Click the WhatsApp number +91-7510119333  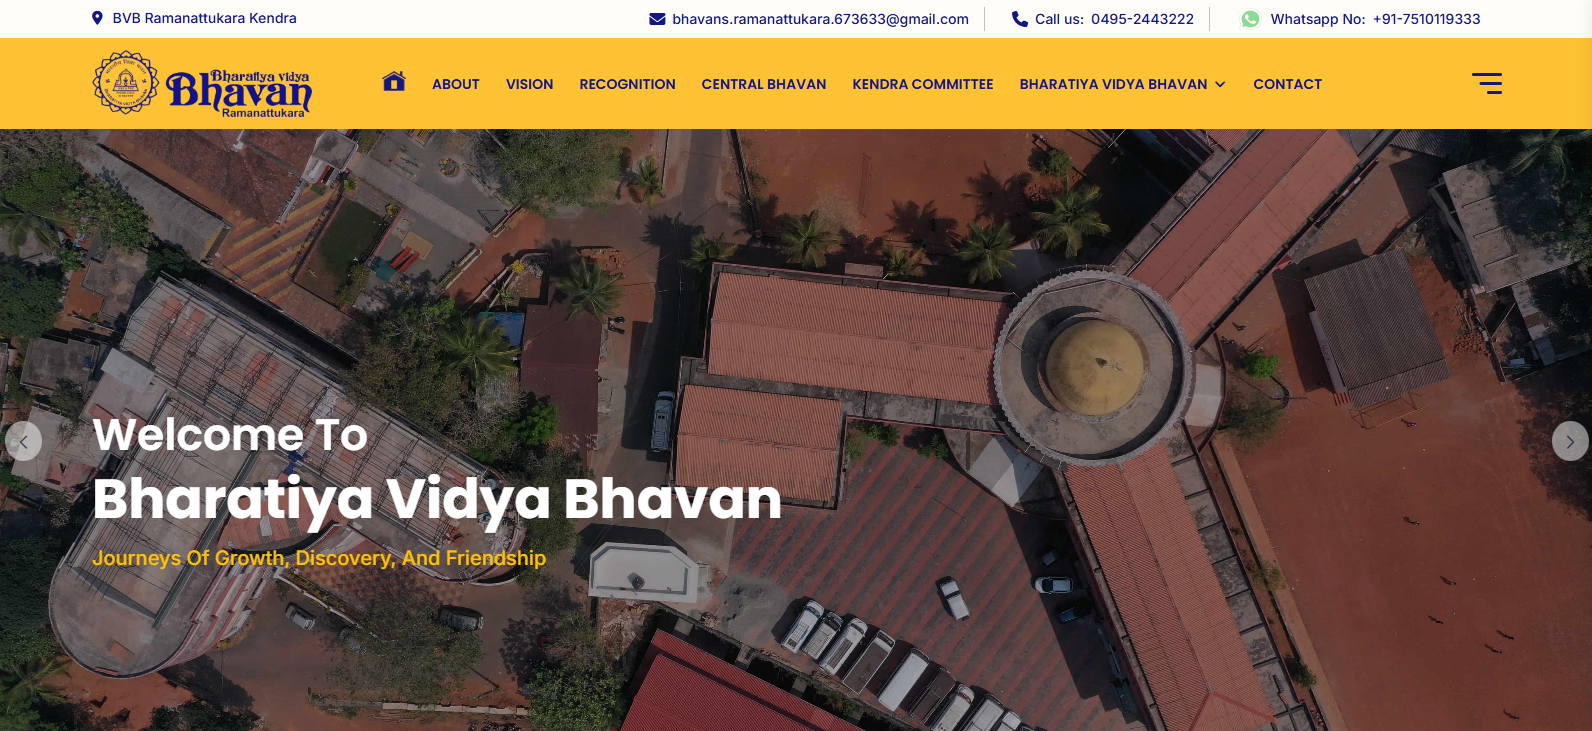pyautogui.click(x=1426, y=19)
